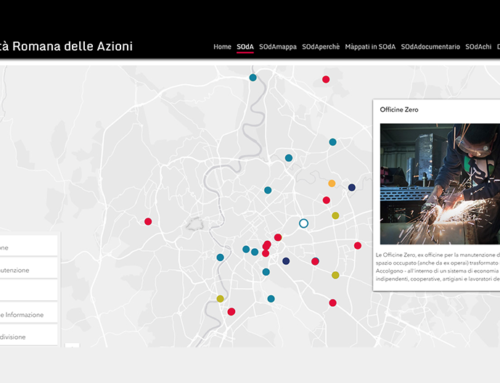
Task: Select the SOdA navigation tab
Action: click(x=245, y=47)
